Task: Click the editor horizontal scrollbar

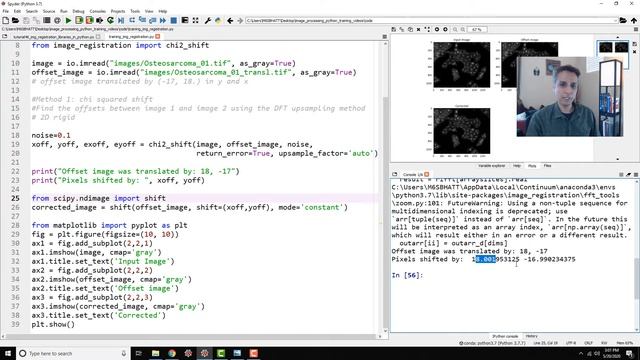Action: click(x=191, y=336)
